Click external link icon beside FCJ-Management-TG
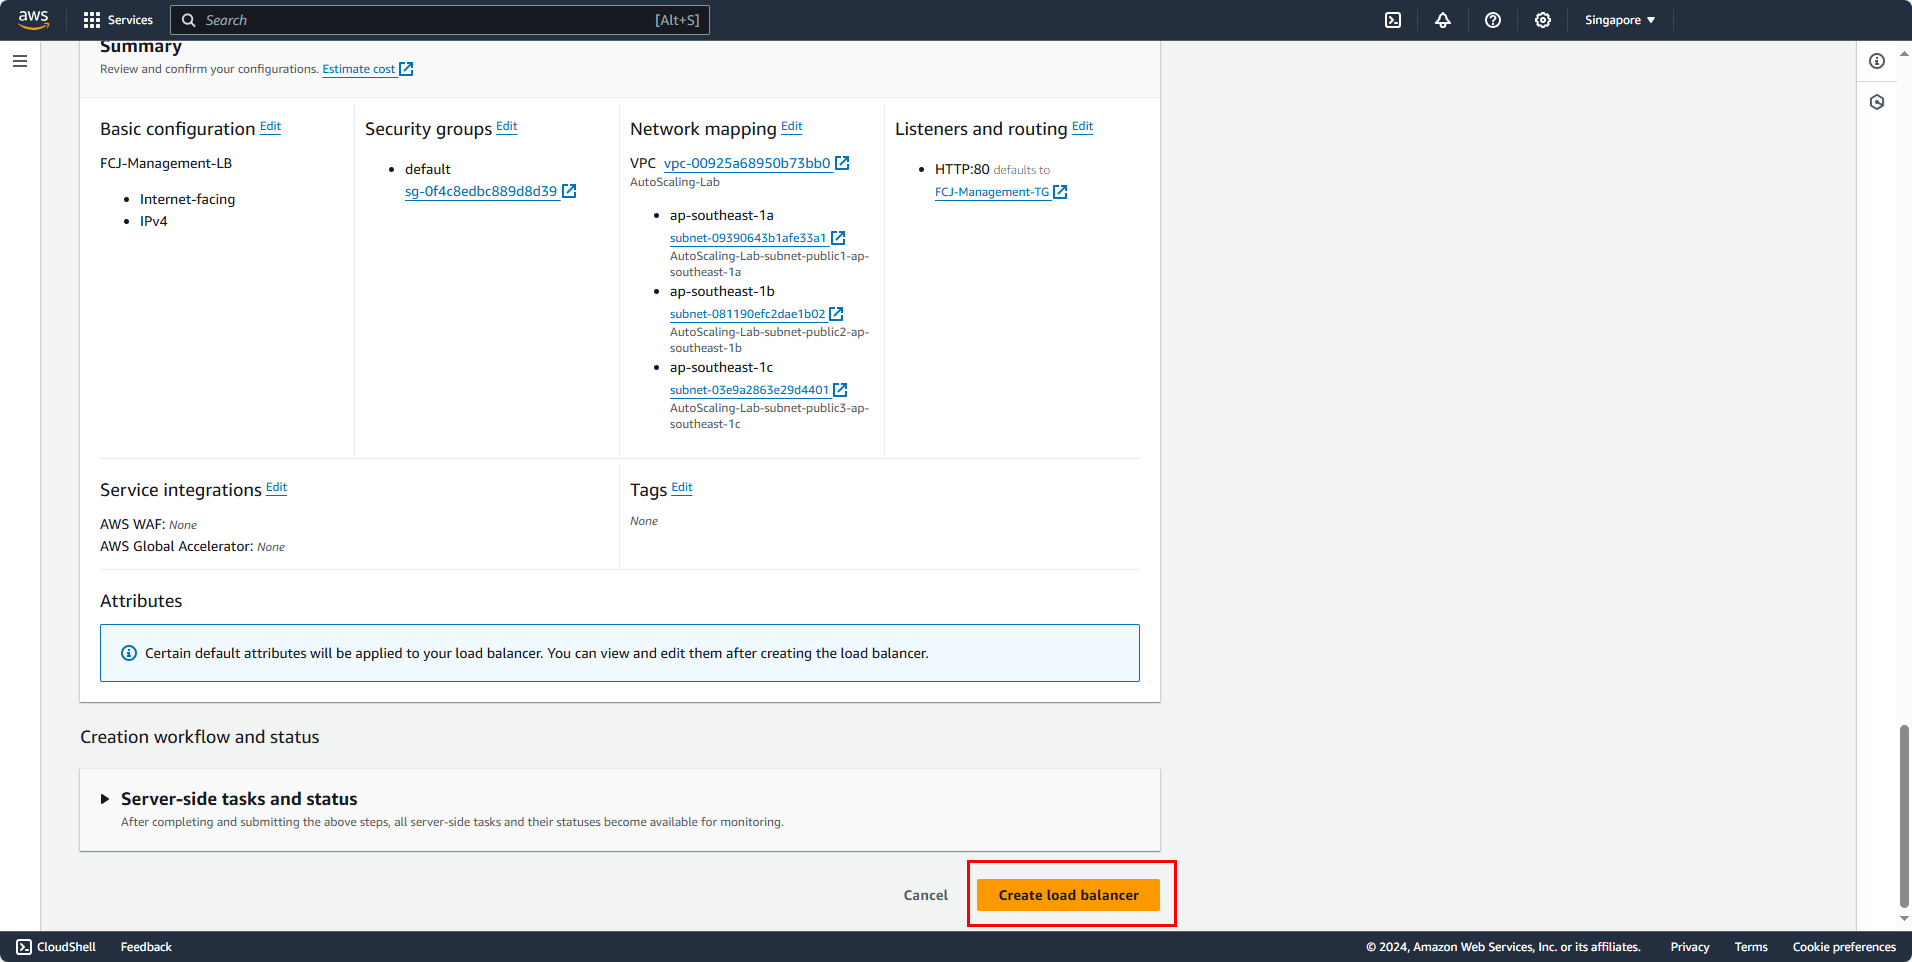Image resolution: width=1912 pixels, height=962 pixels. click(1060, 191)
